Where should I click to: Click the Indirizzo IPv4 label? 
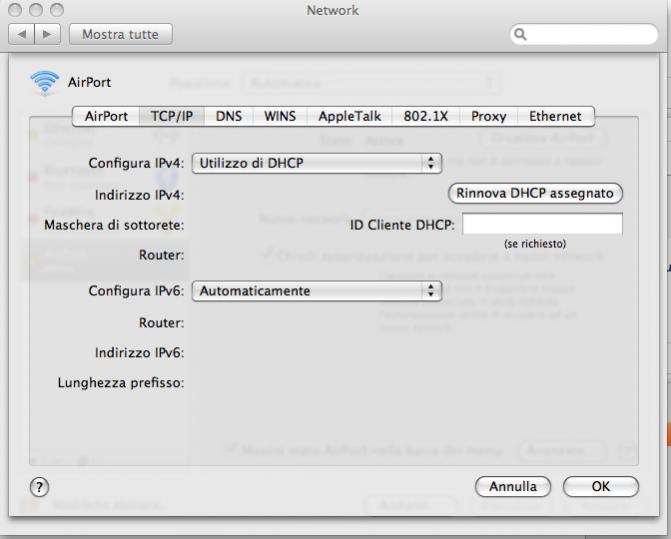pos(140,195)
